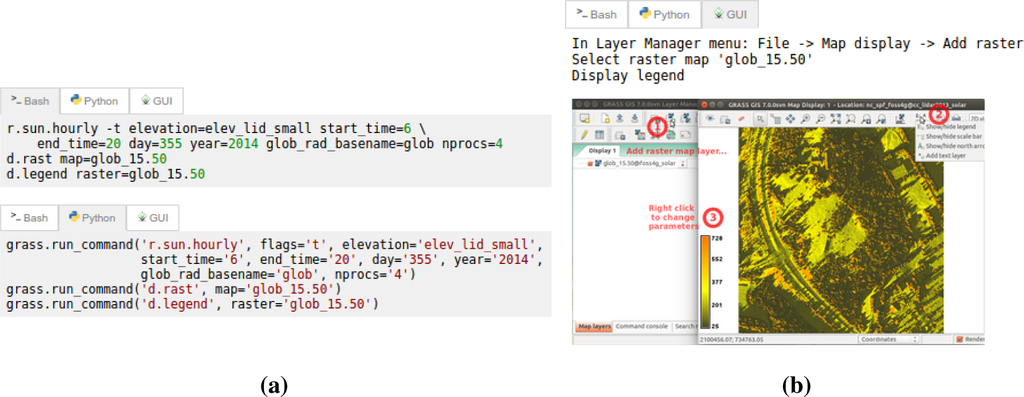
Task: Toggle glob_15.50@foss4g_solar layer checkbox
Action: 590,163
